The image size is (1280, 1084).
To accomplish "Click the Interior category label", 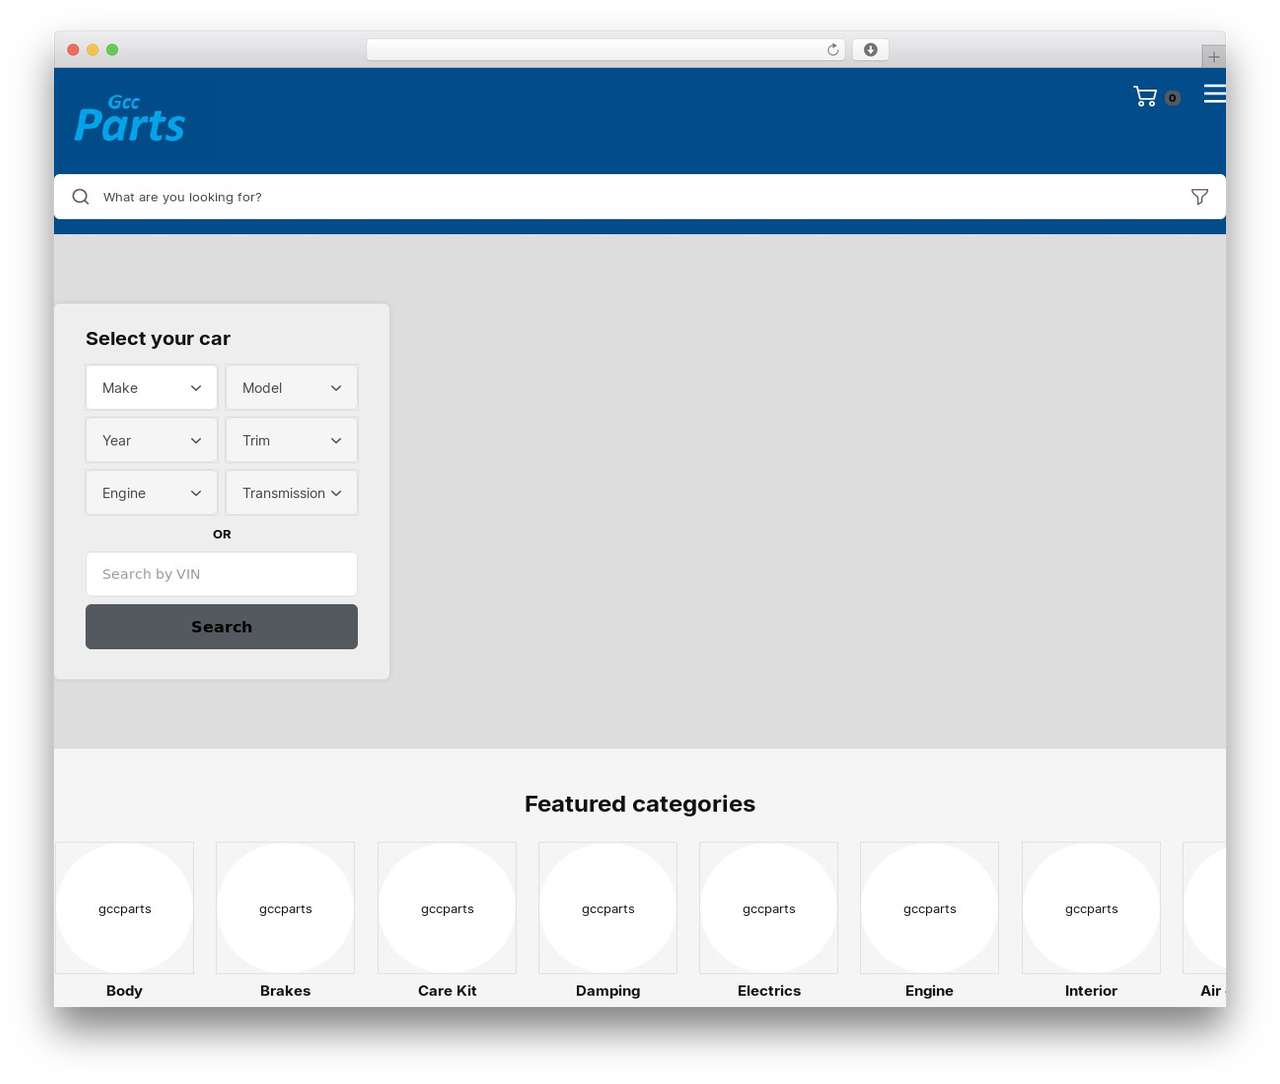I will click(1091, 991).
